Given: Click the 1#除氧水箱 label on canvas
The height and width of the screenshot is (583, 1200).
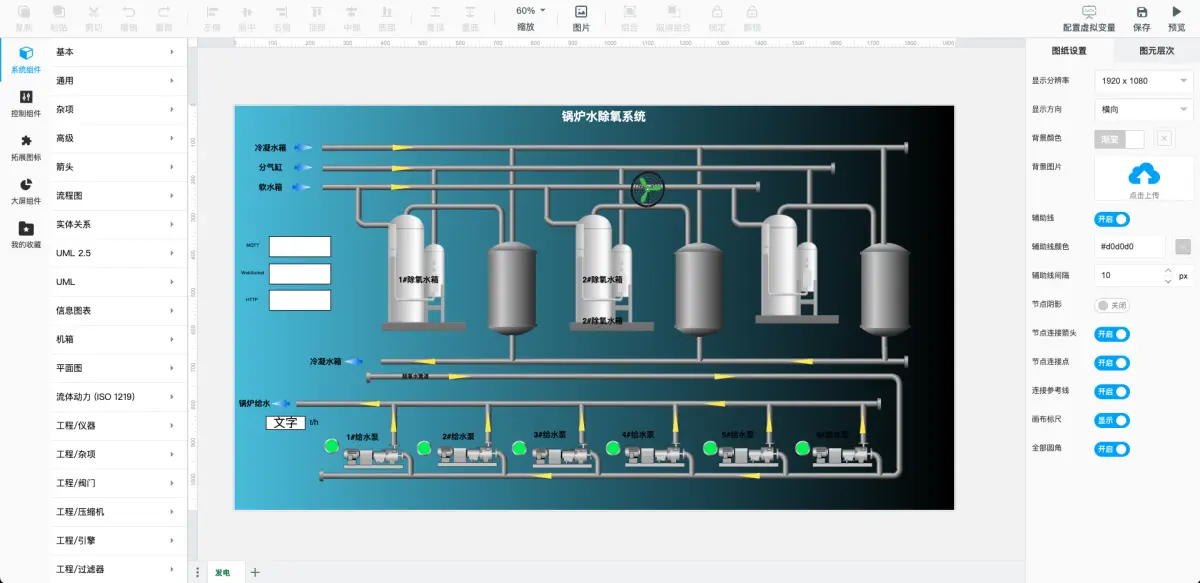Looking at the screenshot, I should tap(419, 280).
